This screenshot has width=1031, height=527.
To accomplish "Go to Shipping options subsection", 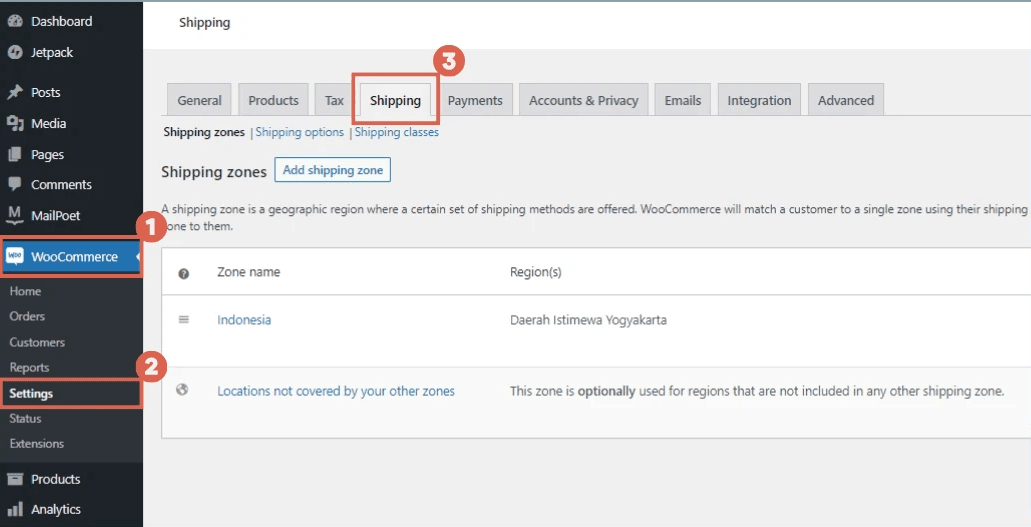I will (299, 132).
